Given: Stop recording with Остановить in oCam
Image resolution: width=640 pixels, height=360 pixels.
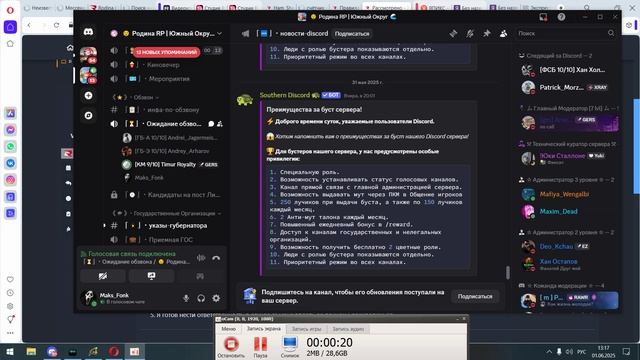Looking at the screenshot, I should pyautogui.click(x=231, y=347).
